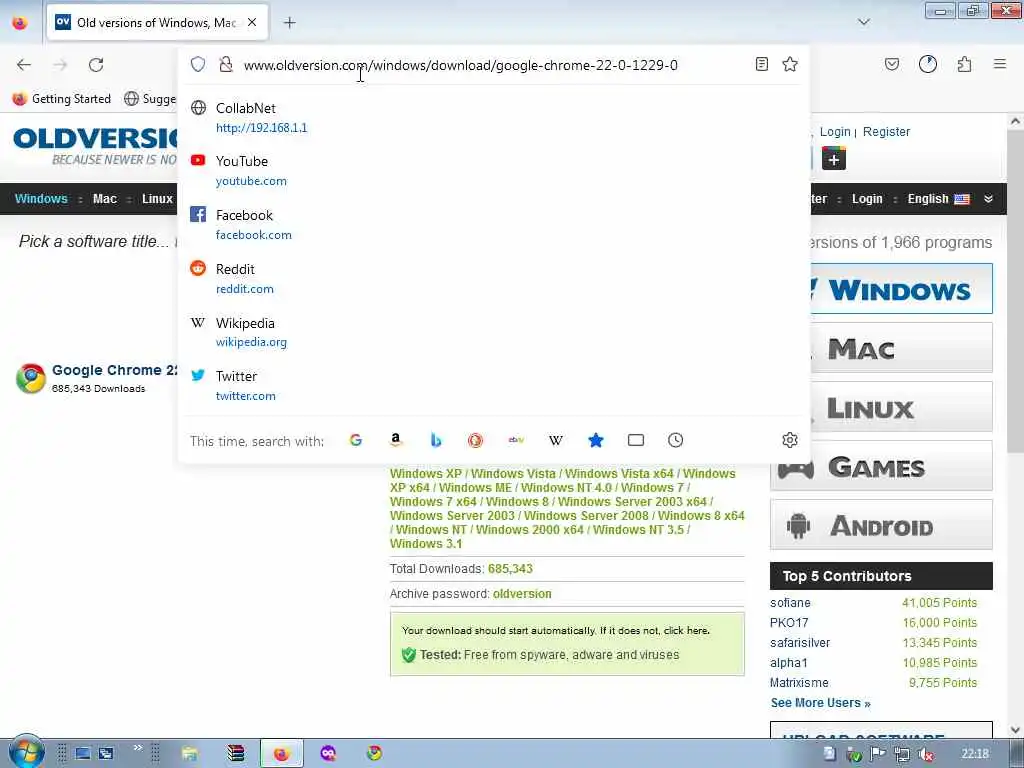1024x768 pixels.
Task: Open Chrome from the taskbar
Action: pyautogui.click(x=374, y=753)
